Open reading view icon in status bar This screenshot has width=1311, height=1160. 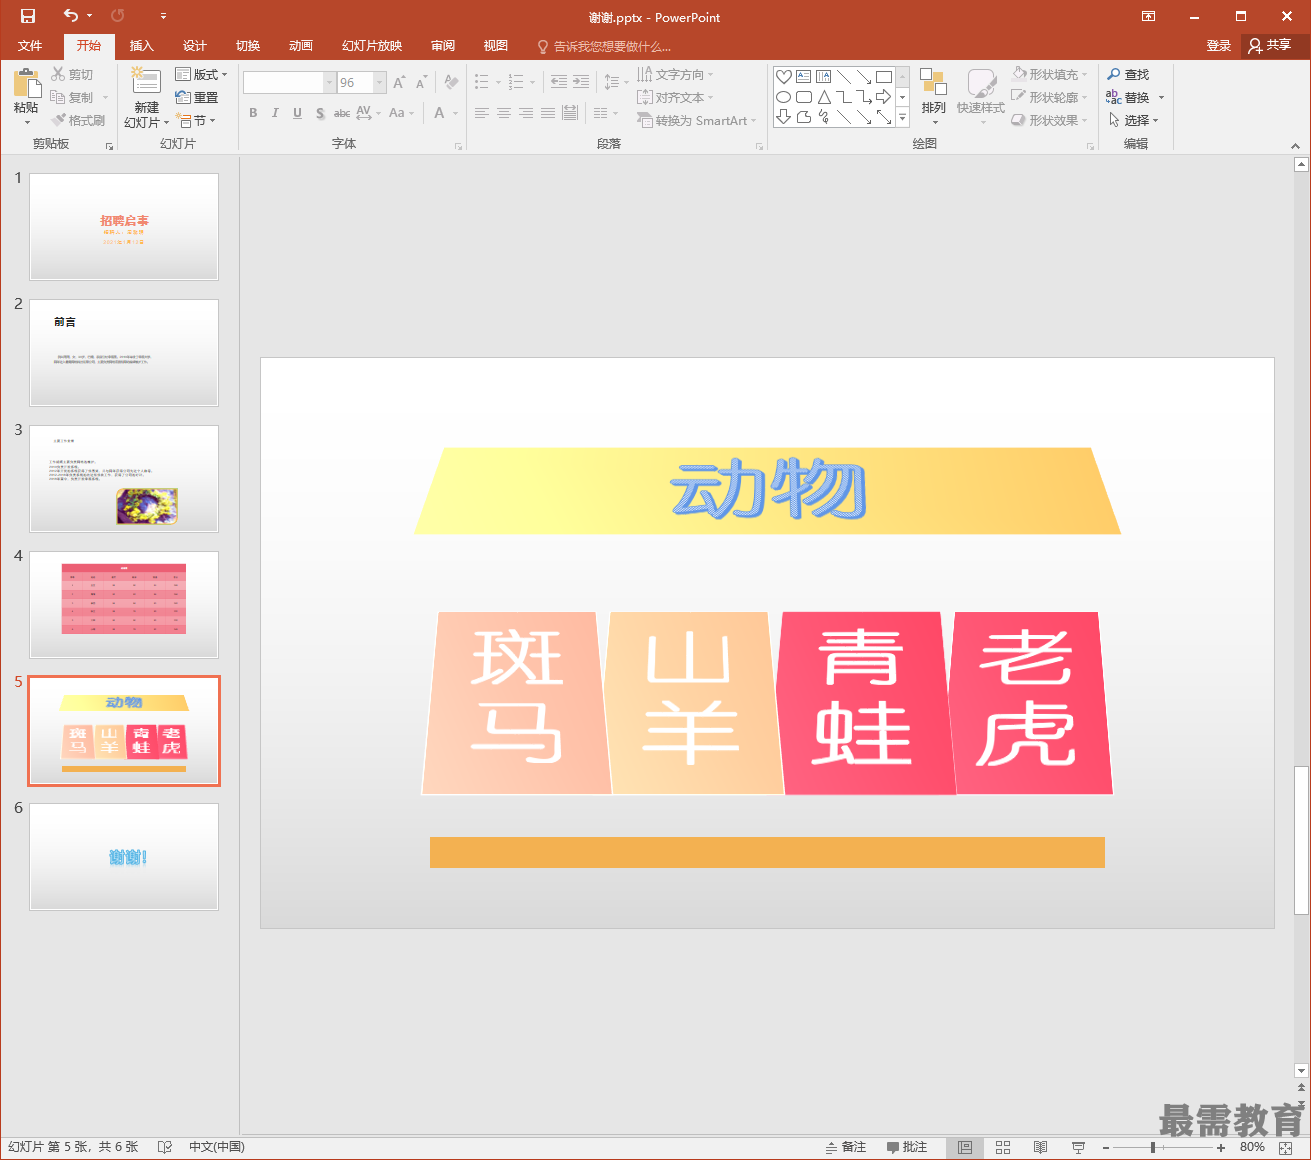click(1040, 1147)
